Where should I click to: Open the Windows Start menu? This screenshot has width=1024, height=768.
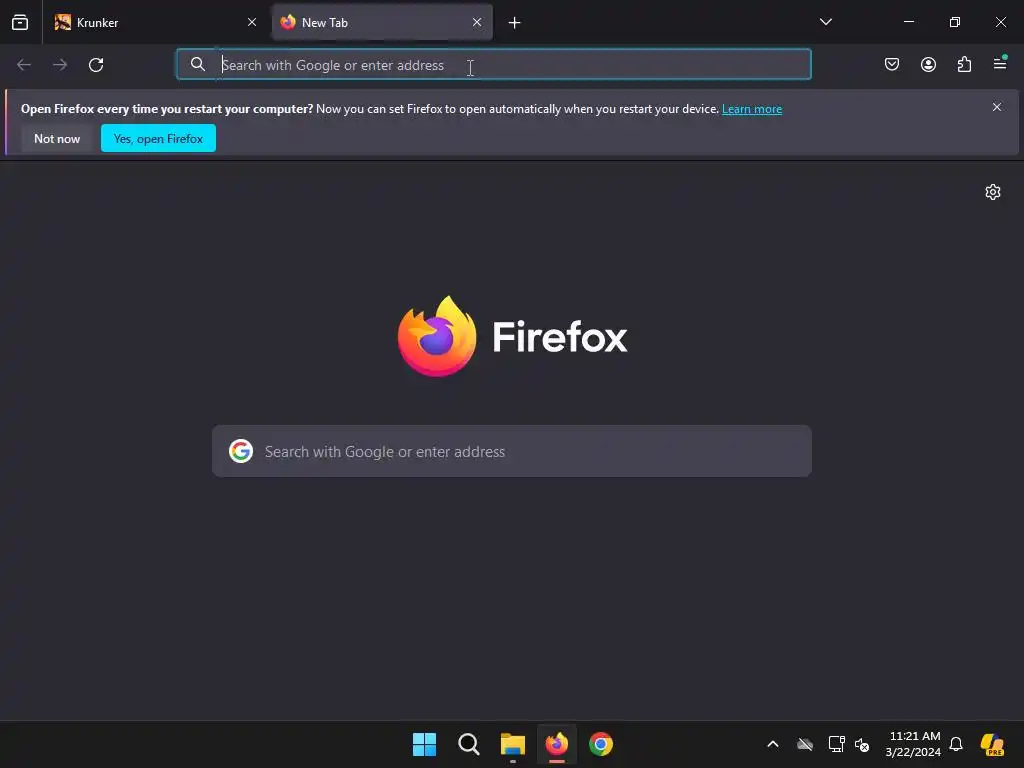pyautogui.click(x=424, y=744)
